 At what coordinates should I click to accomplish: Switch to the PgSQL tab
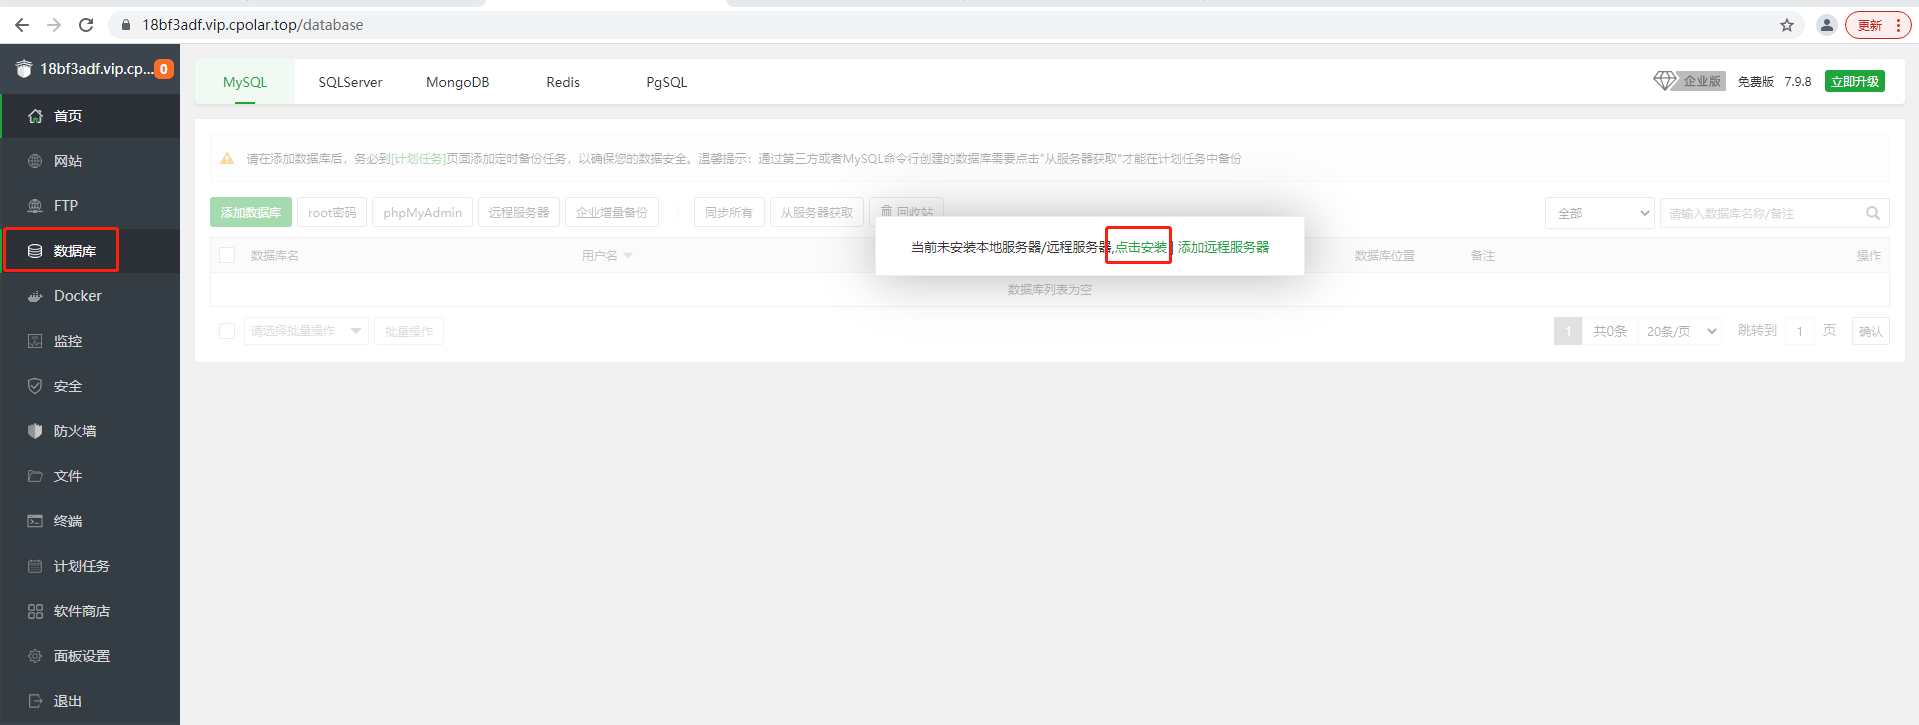666,82
